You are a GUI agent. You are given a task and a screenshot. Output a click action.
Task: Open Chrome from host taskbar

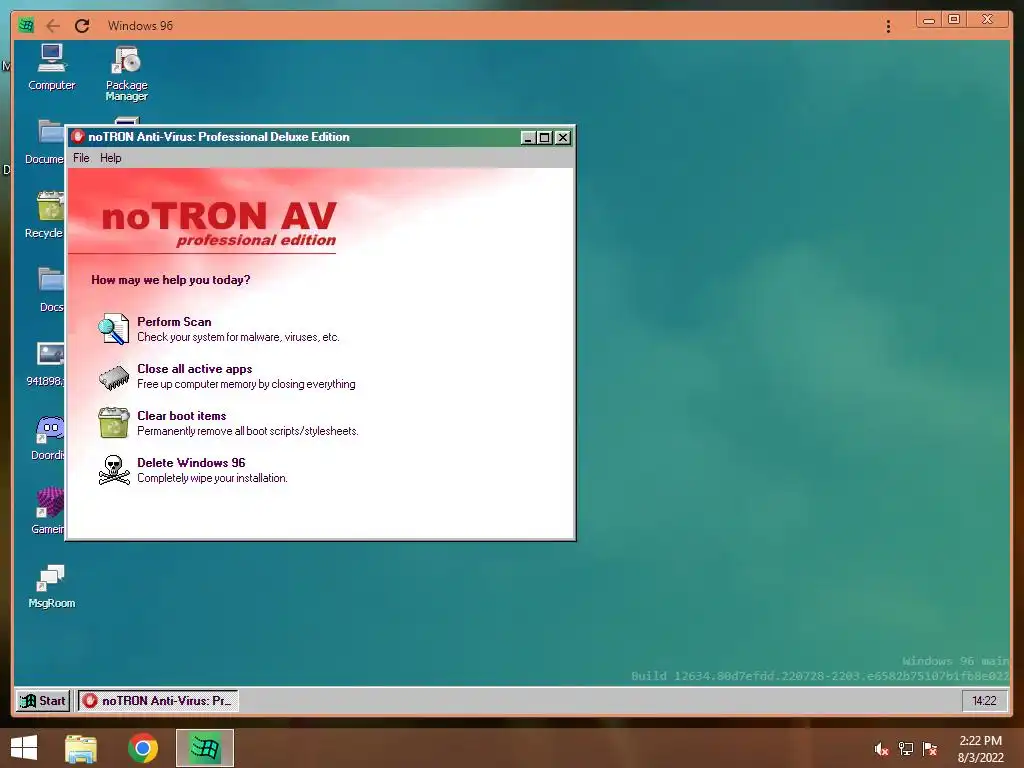click(x=143, y=748)
